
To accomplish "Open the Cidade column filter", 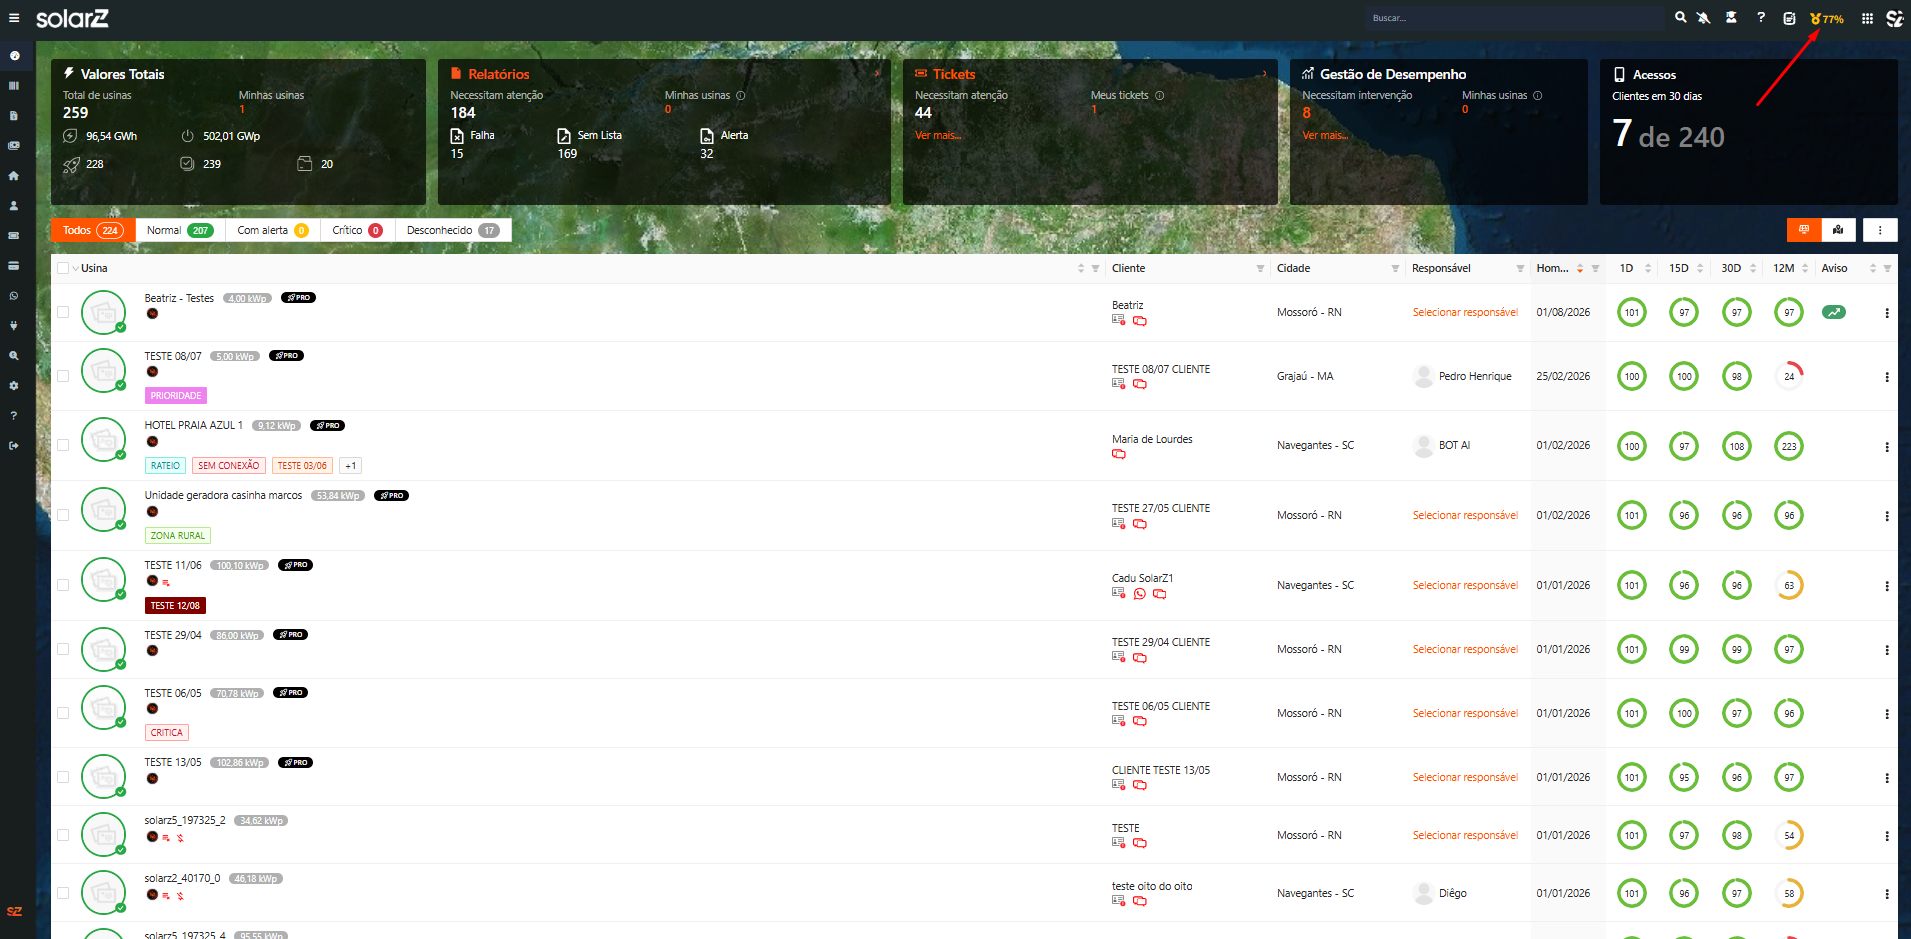I will click(x=1395, y=269).
